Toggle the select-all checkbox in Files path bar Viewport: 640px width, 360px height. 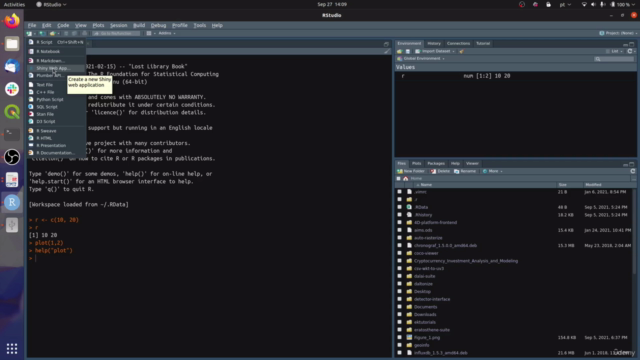tap(399, 178)
